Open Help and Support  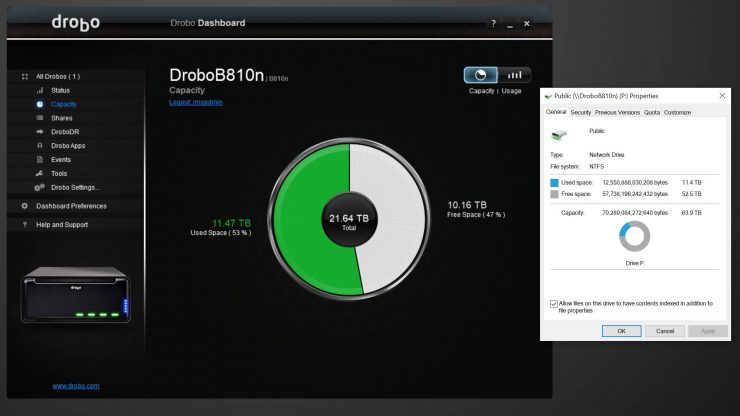click(x=62, y=225)
